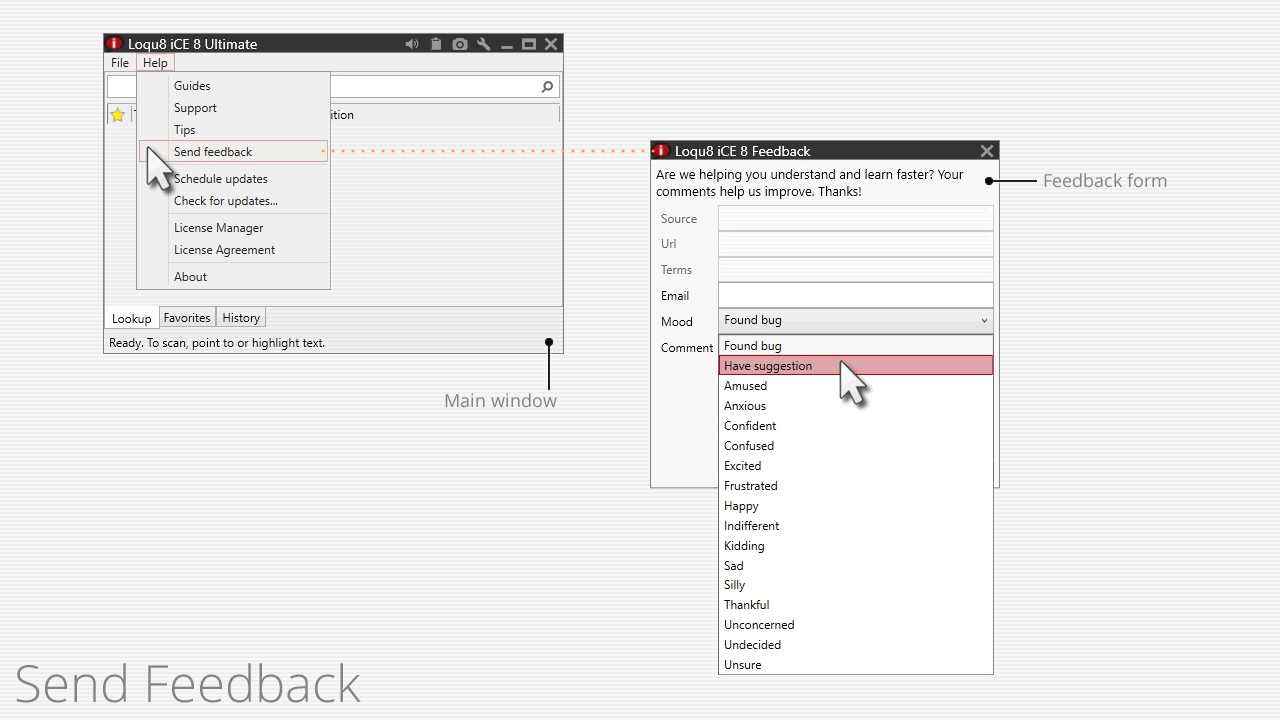The width and height of the screenshot is (1280, 720).
Task: Open About from the Help menu
Action: point(190,277)
